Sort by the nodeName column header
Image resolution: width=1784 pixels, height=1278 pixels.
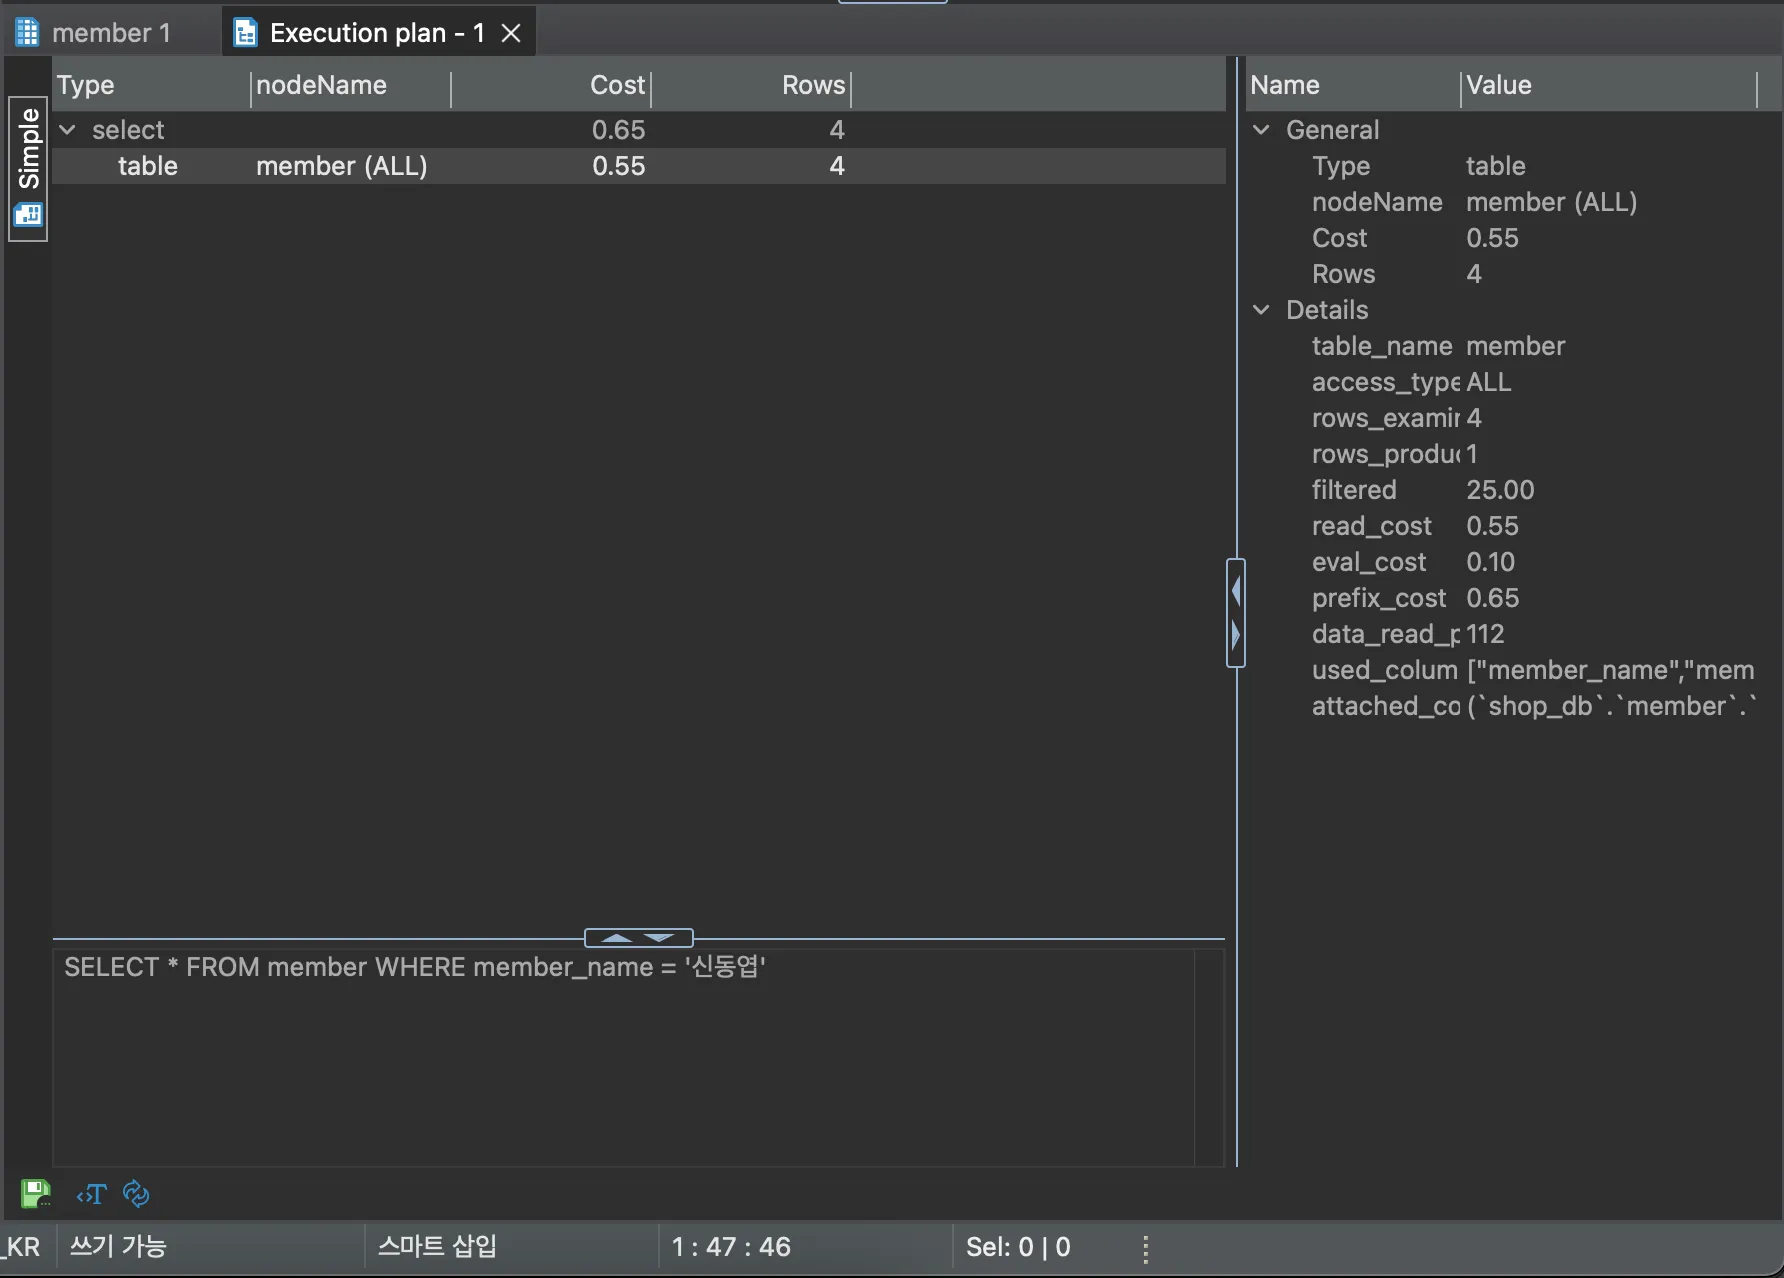(x=351, y=86)
